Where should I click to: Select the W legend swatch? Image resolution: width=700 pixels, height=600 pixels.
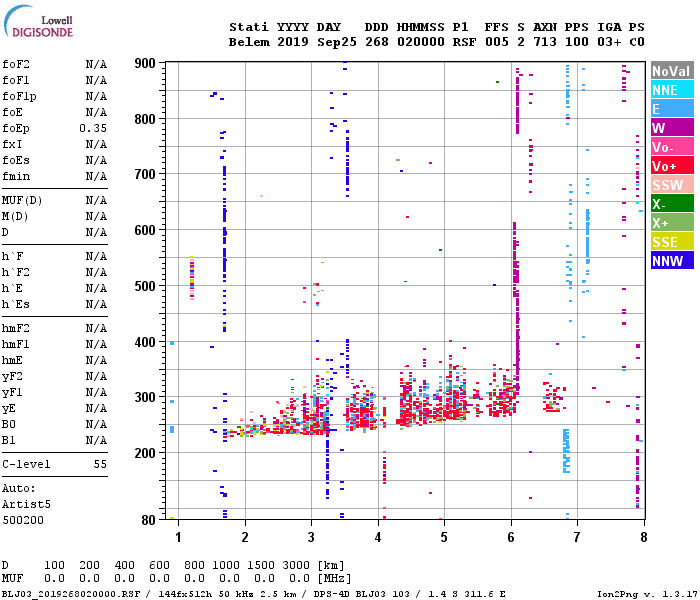672,128
